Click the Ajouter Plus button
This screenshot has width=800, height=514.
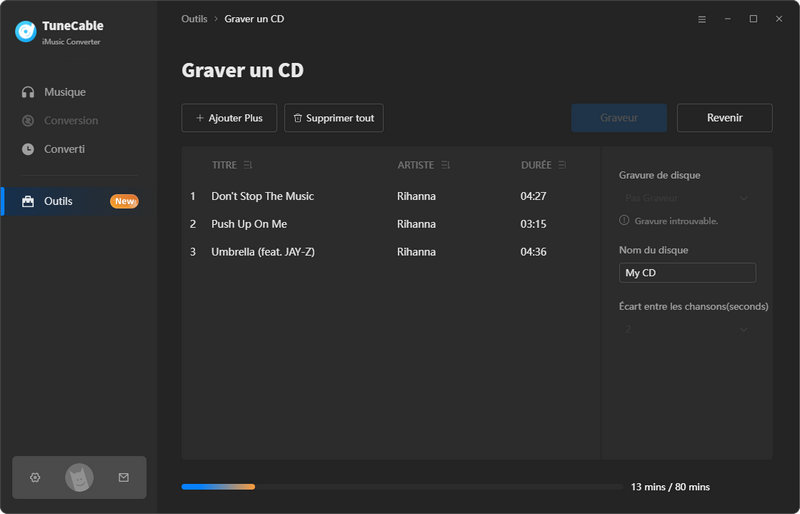(x=229, y=118)
